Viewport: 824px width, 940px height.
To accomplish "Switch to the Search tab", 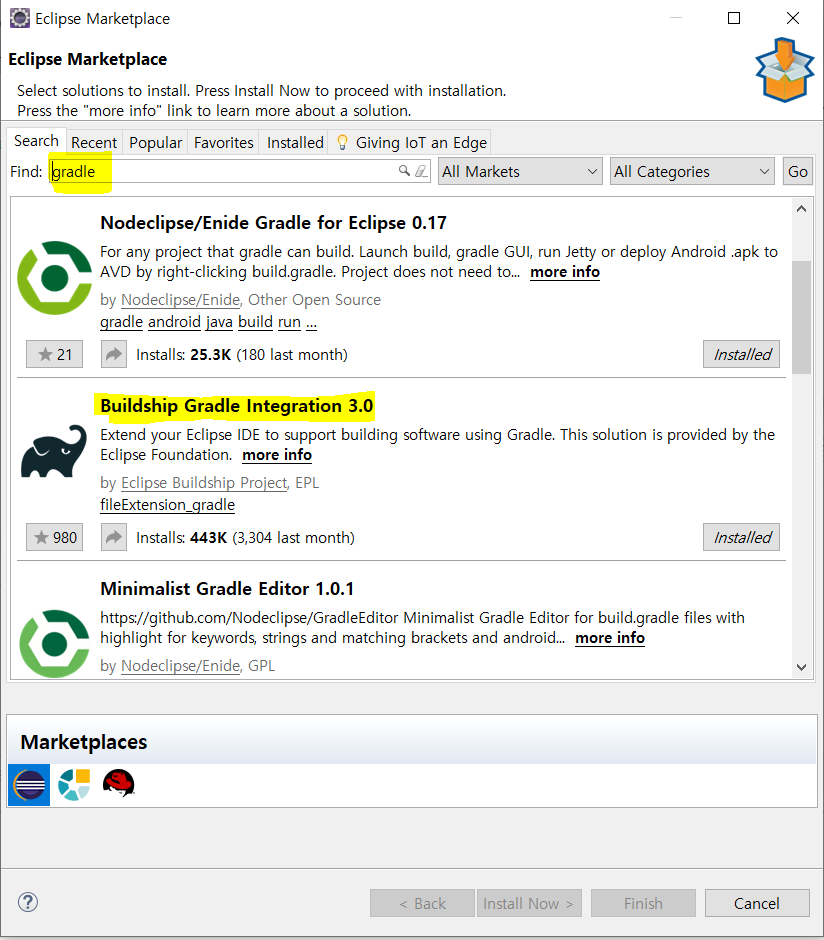I will pos(37,141).
